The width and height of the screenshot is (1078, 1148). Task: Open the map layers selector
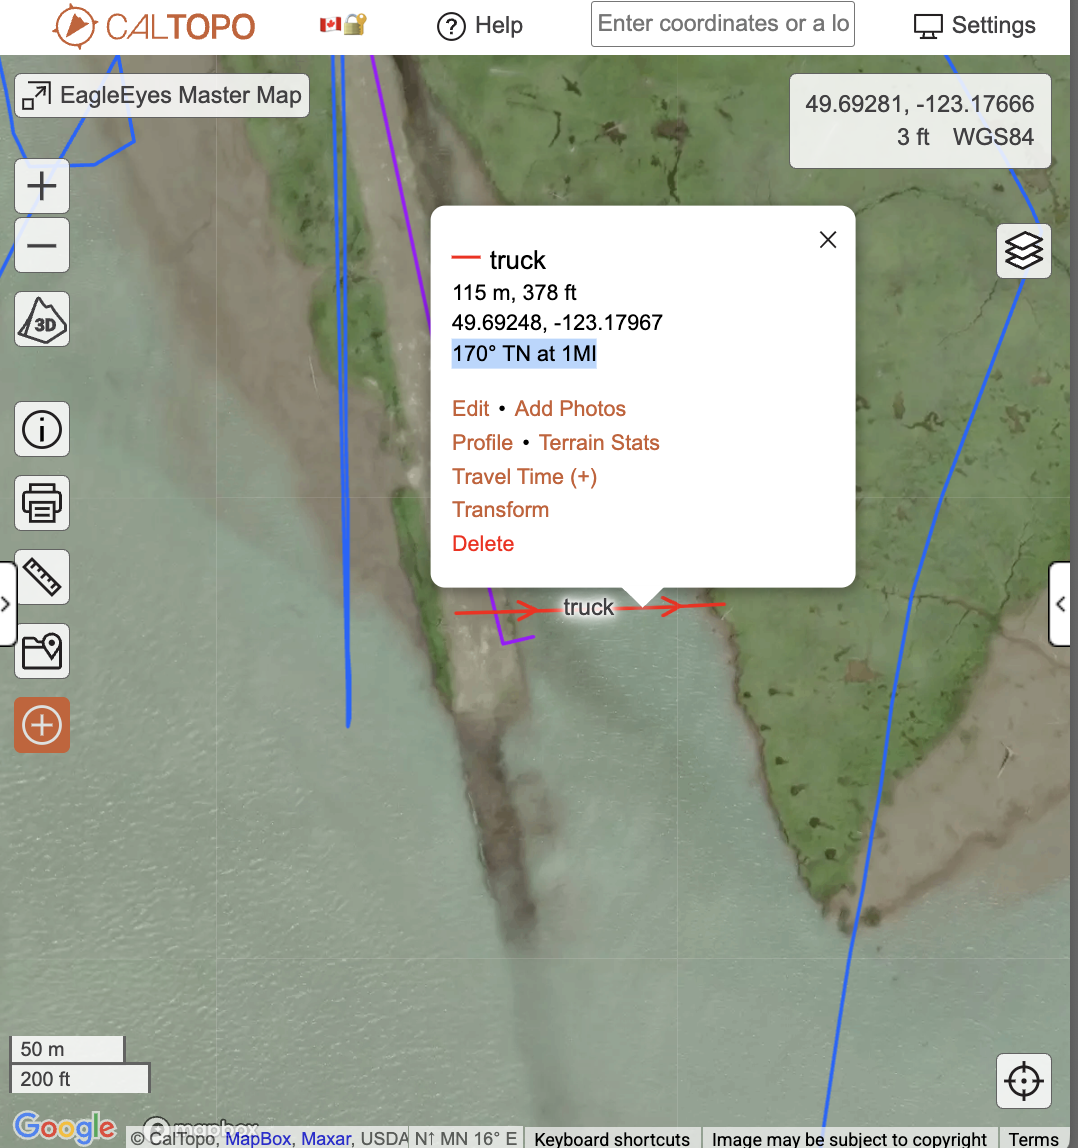[x=1023, y=250]
